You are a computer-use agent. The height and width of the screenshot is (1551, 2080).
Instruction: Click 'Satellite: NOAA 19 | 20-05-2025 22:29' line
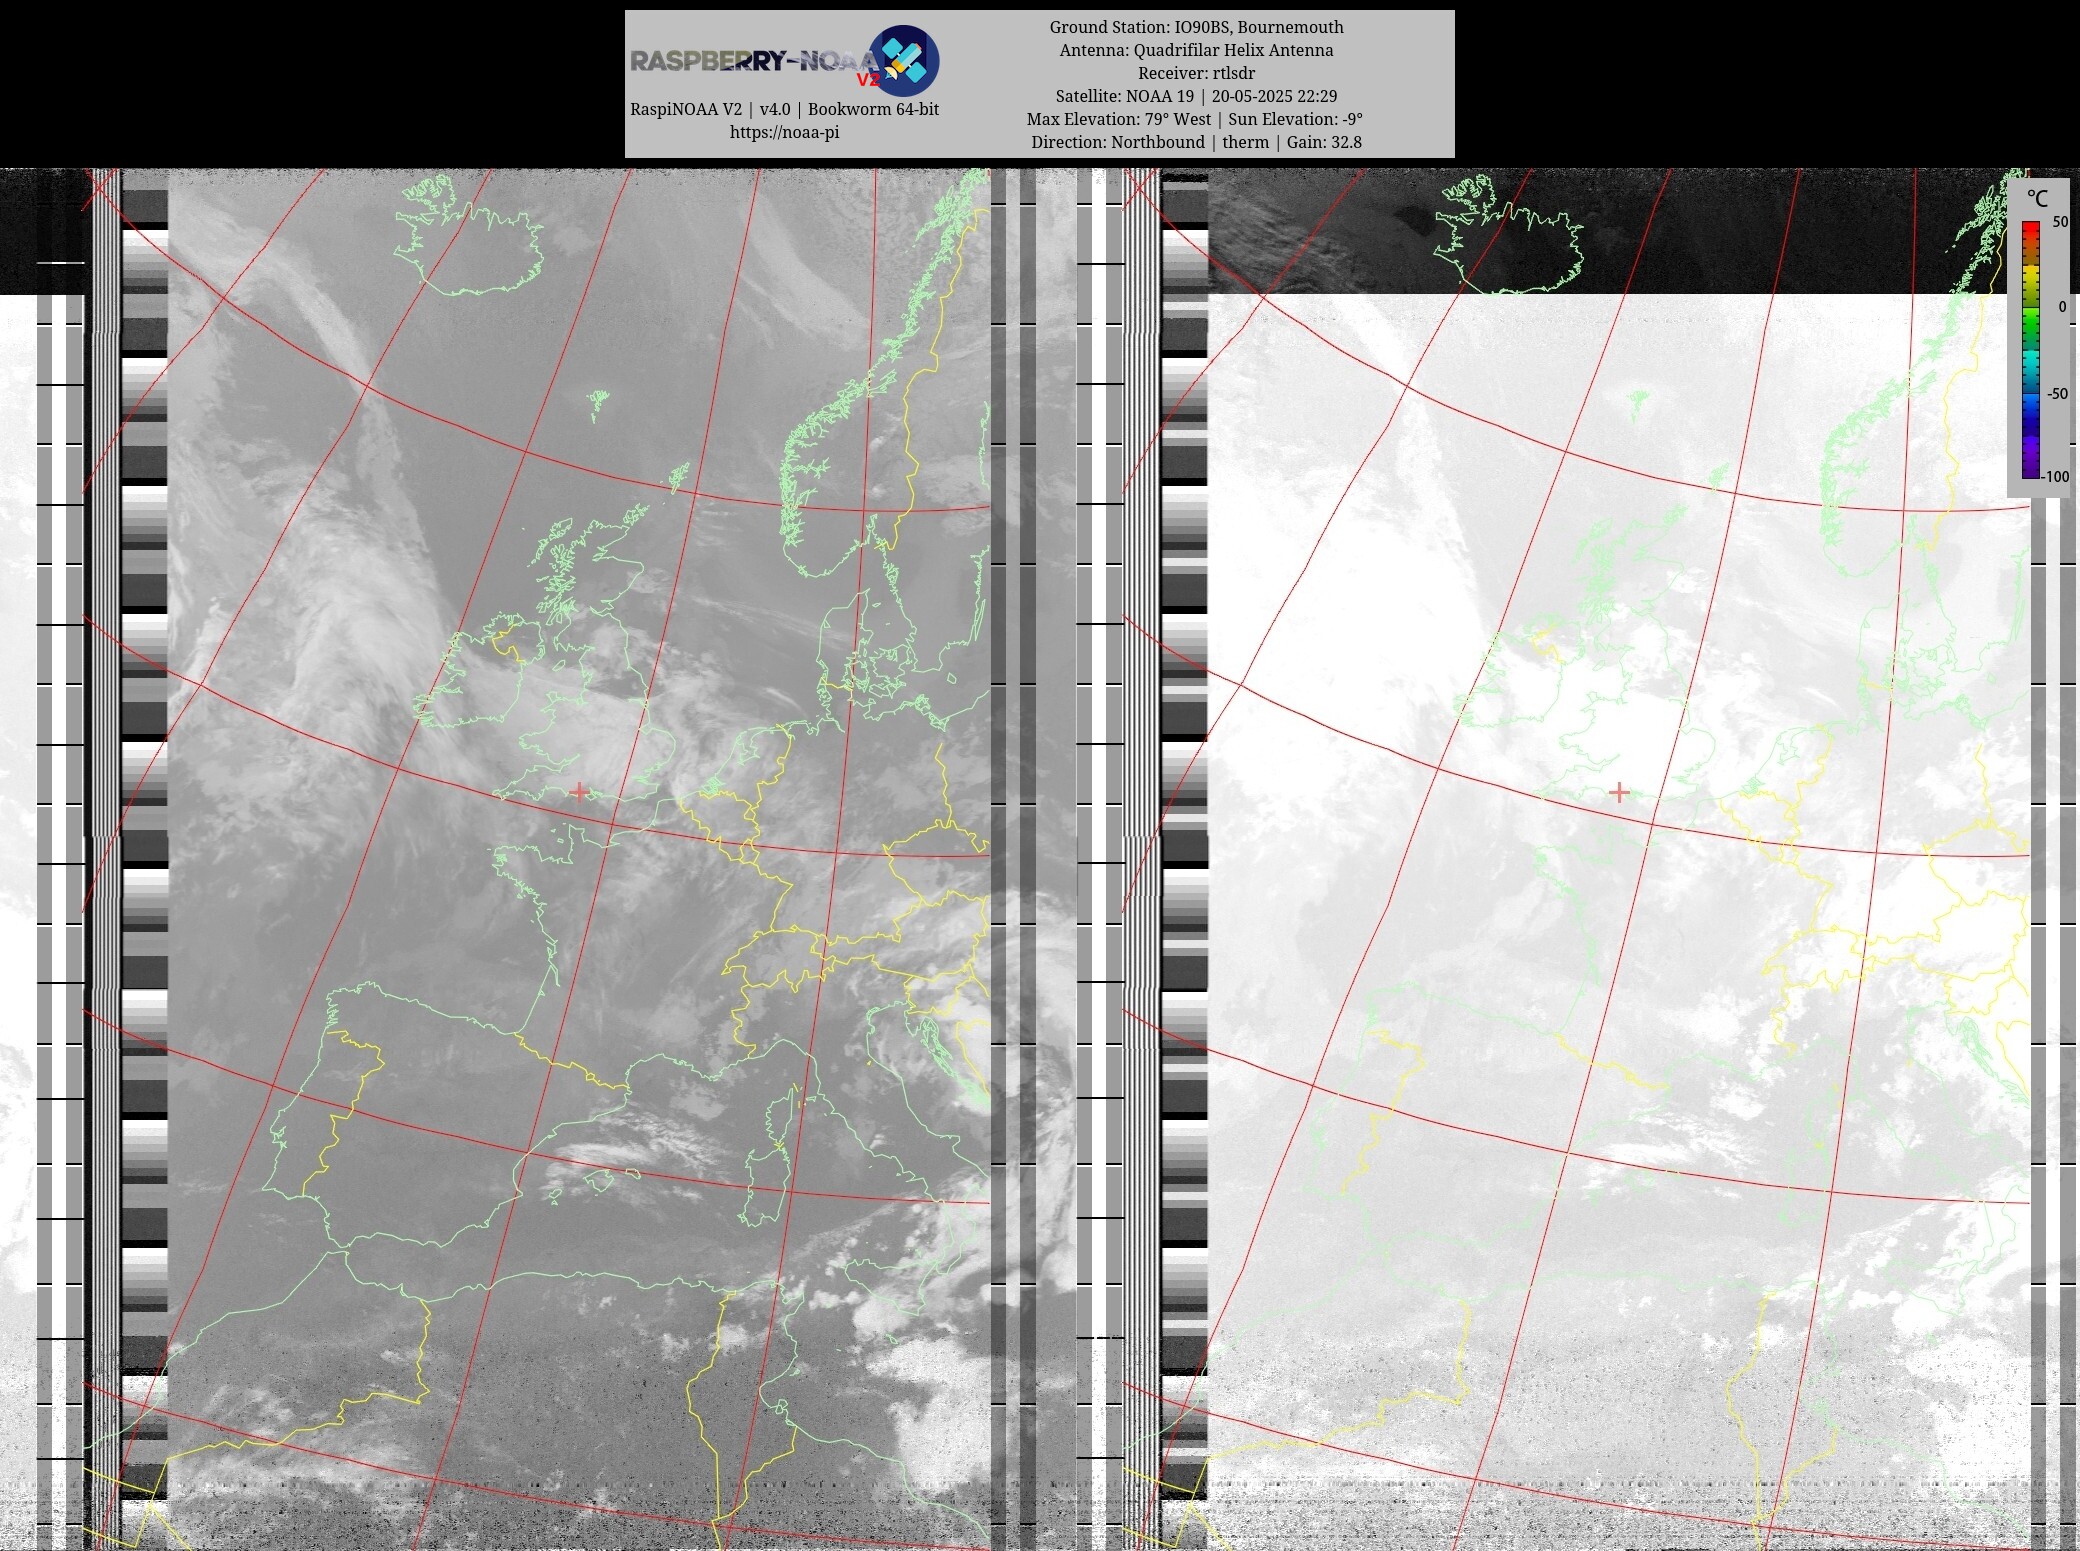click(1196, 96)
